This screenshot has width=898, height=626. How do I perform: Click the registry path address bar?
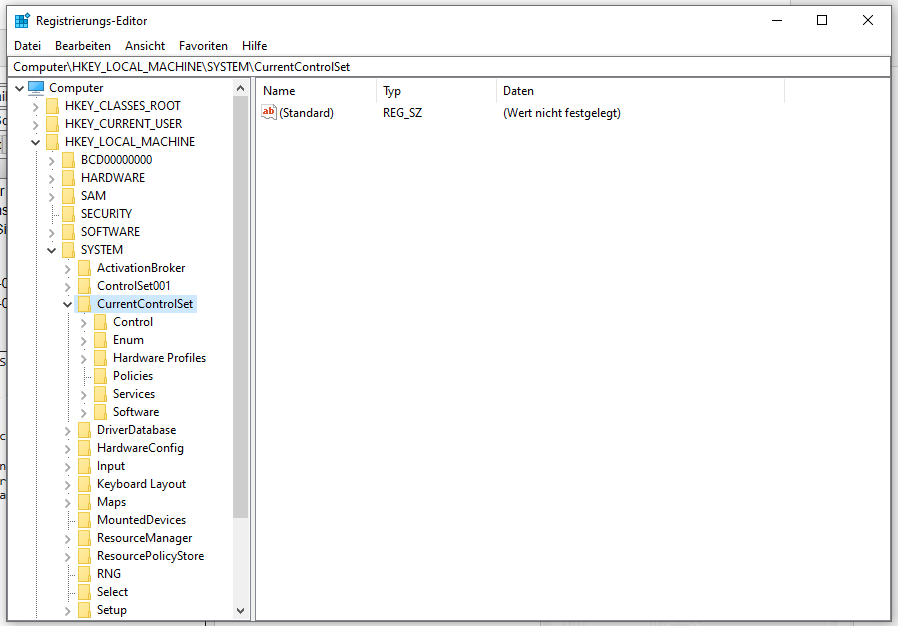click(449, 67)
